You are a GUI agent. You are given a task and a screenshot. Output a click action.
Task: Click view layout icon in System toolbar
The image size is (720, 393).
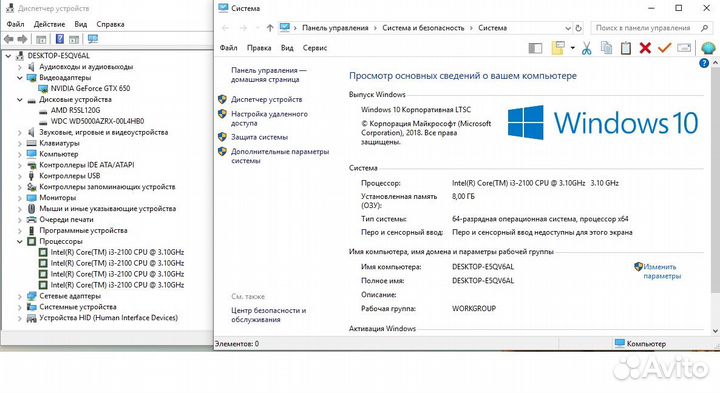pos(558,48)
